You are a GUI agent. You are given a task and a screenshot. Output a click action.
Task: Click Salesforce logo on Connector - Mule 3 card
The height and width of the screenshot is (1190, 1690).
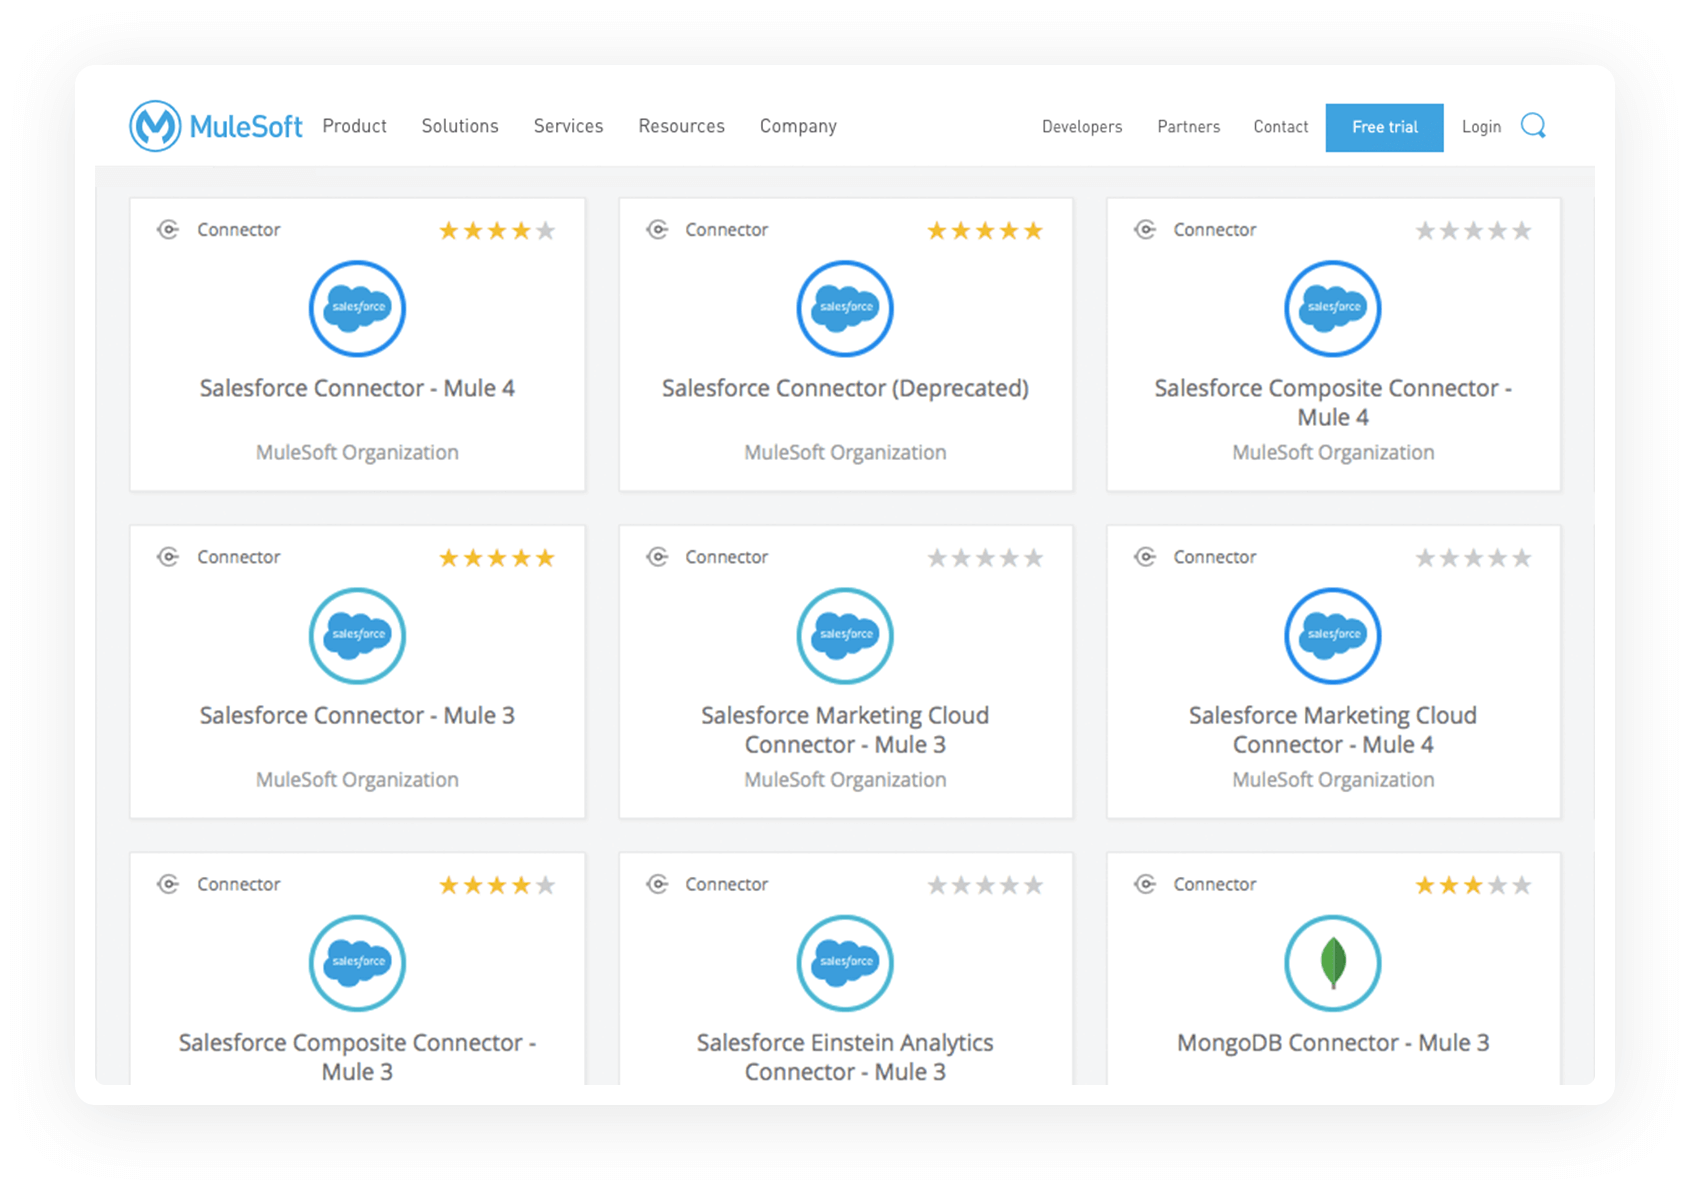[x=357, y=635]
